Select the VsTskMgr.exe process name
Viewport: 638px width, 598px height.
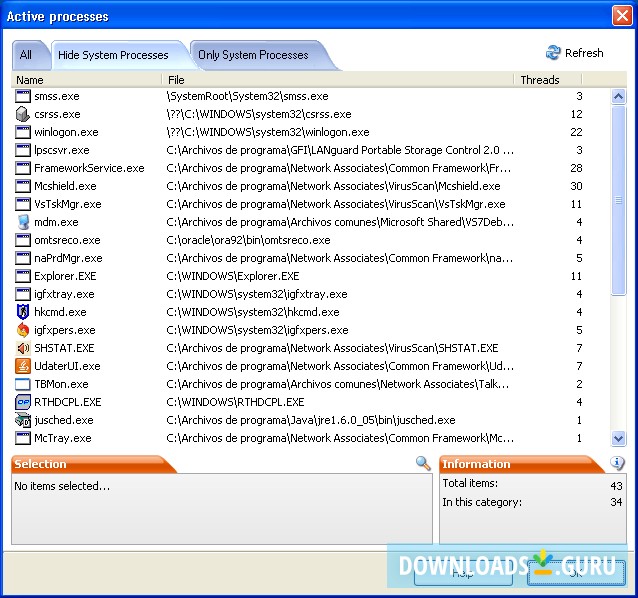68,204
